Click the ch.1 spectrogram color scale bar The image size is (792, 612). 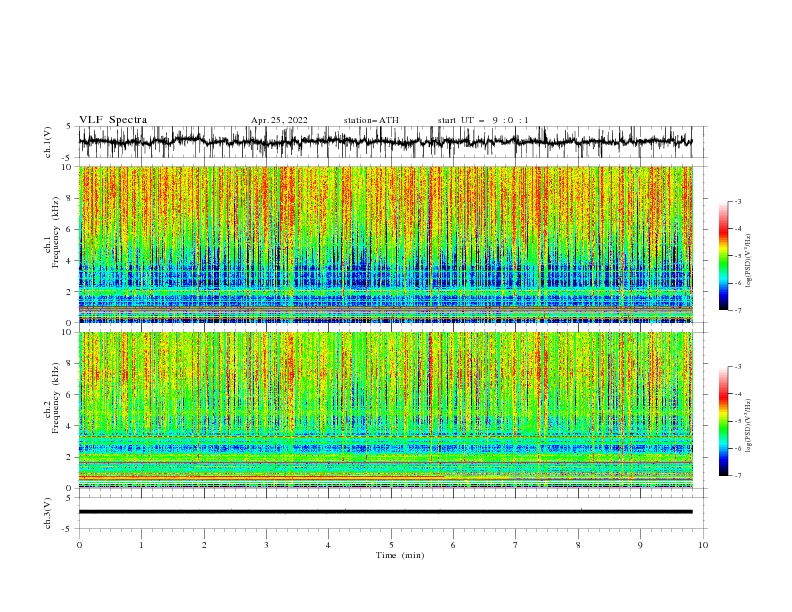click(723, 256)
